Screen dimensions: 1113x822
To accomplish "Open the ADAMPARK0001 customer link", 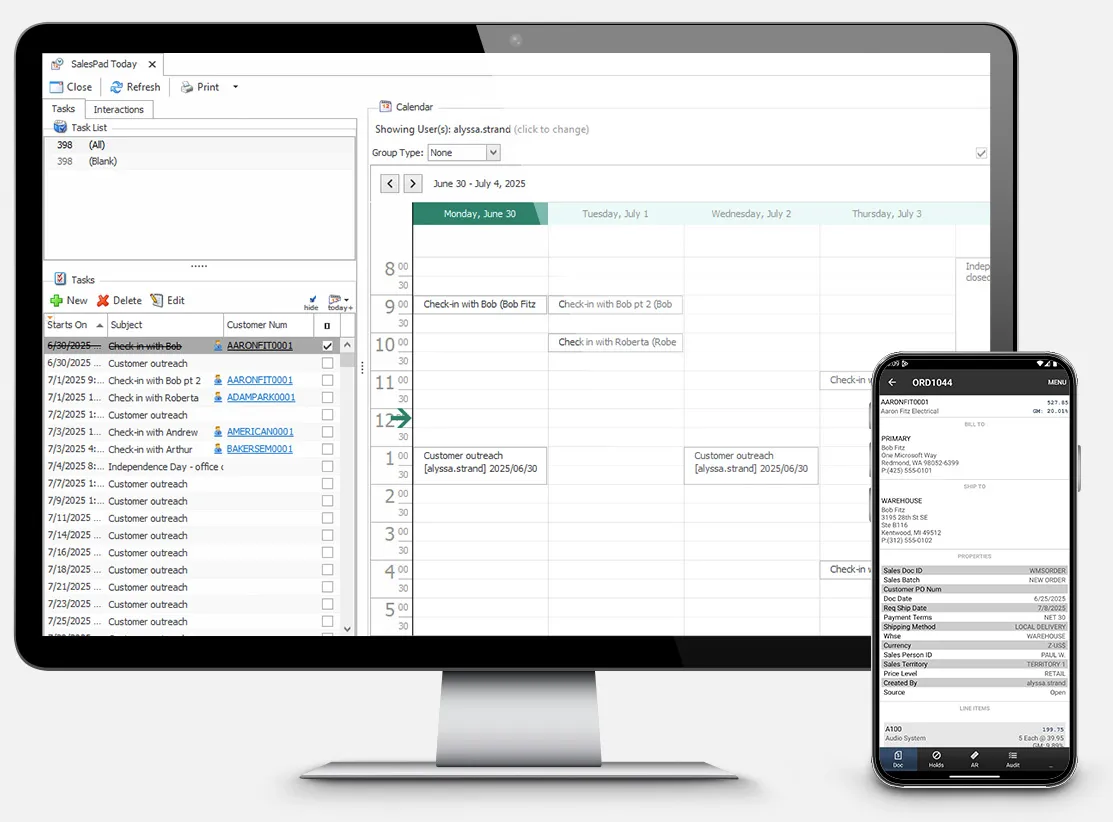I will pos(261,398).
